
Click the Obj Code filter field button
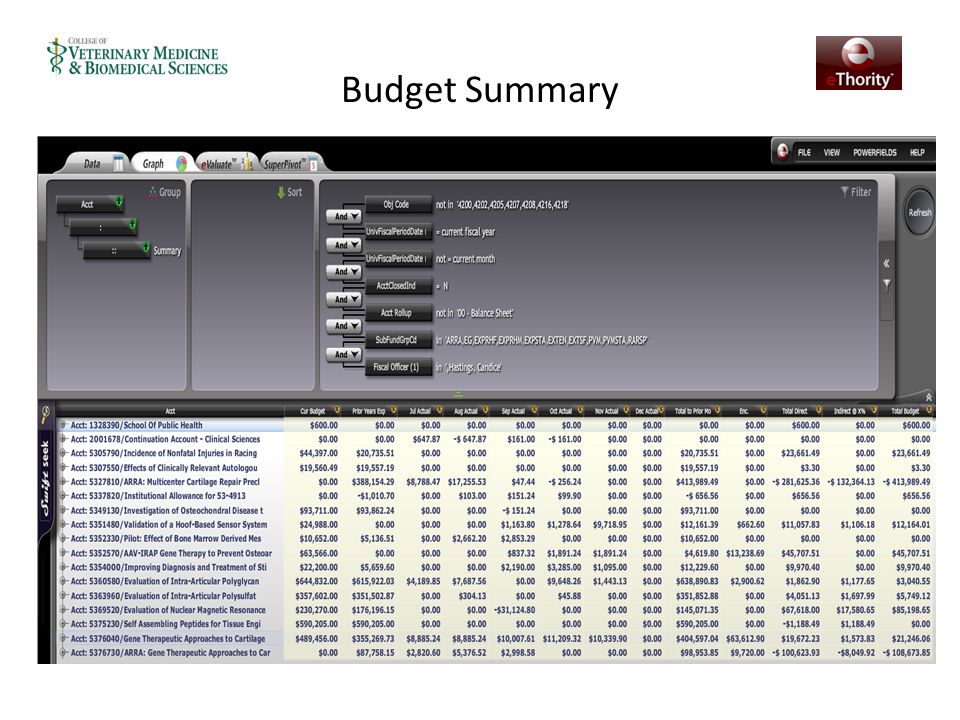[x=398, y=204]
